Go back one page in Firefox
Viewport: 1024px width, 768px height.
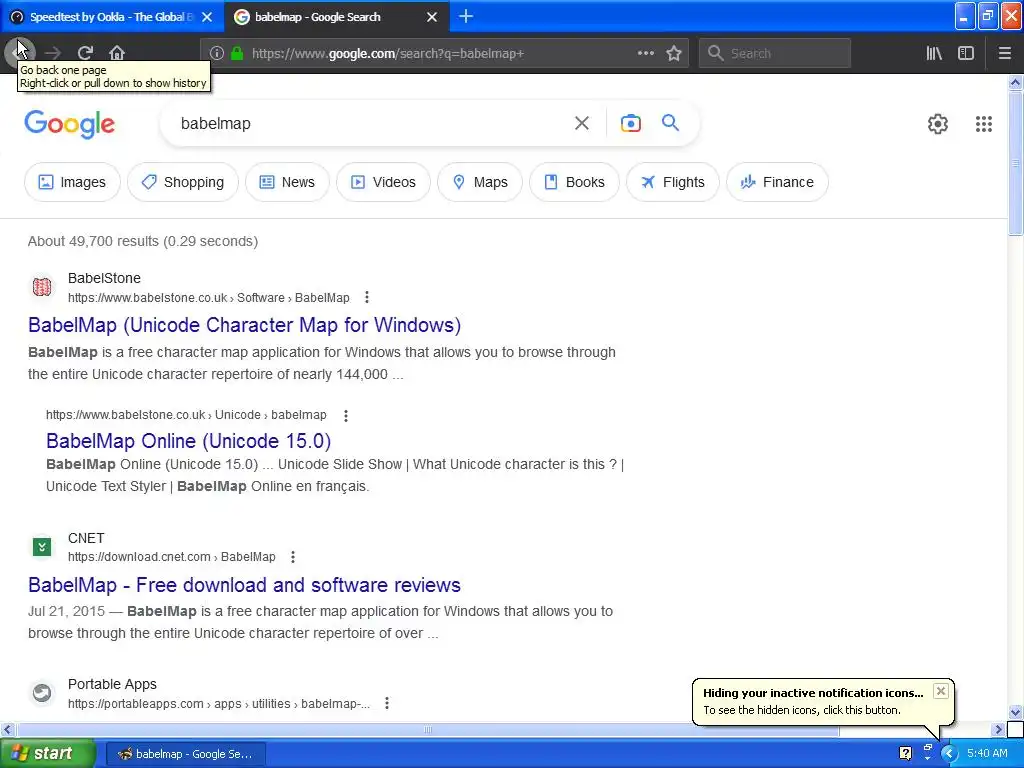[x=18, y=53]
